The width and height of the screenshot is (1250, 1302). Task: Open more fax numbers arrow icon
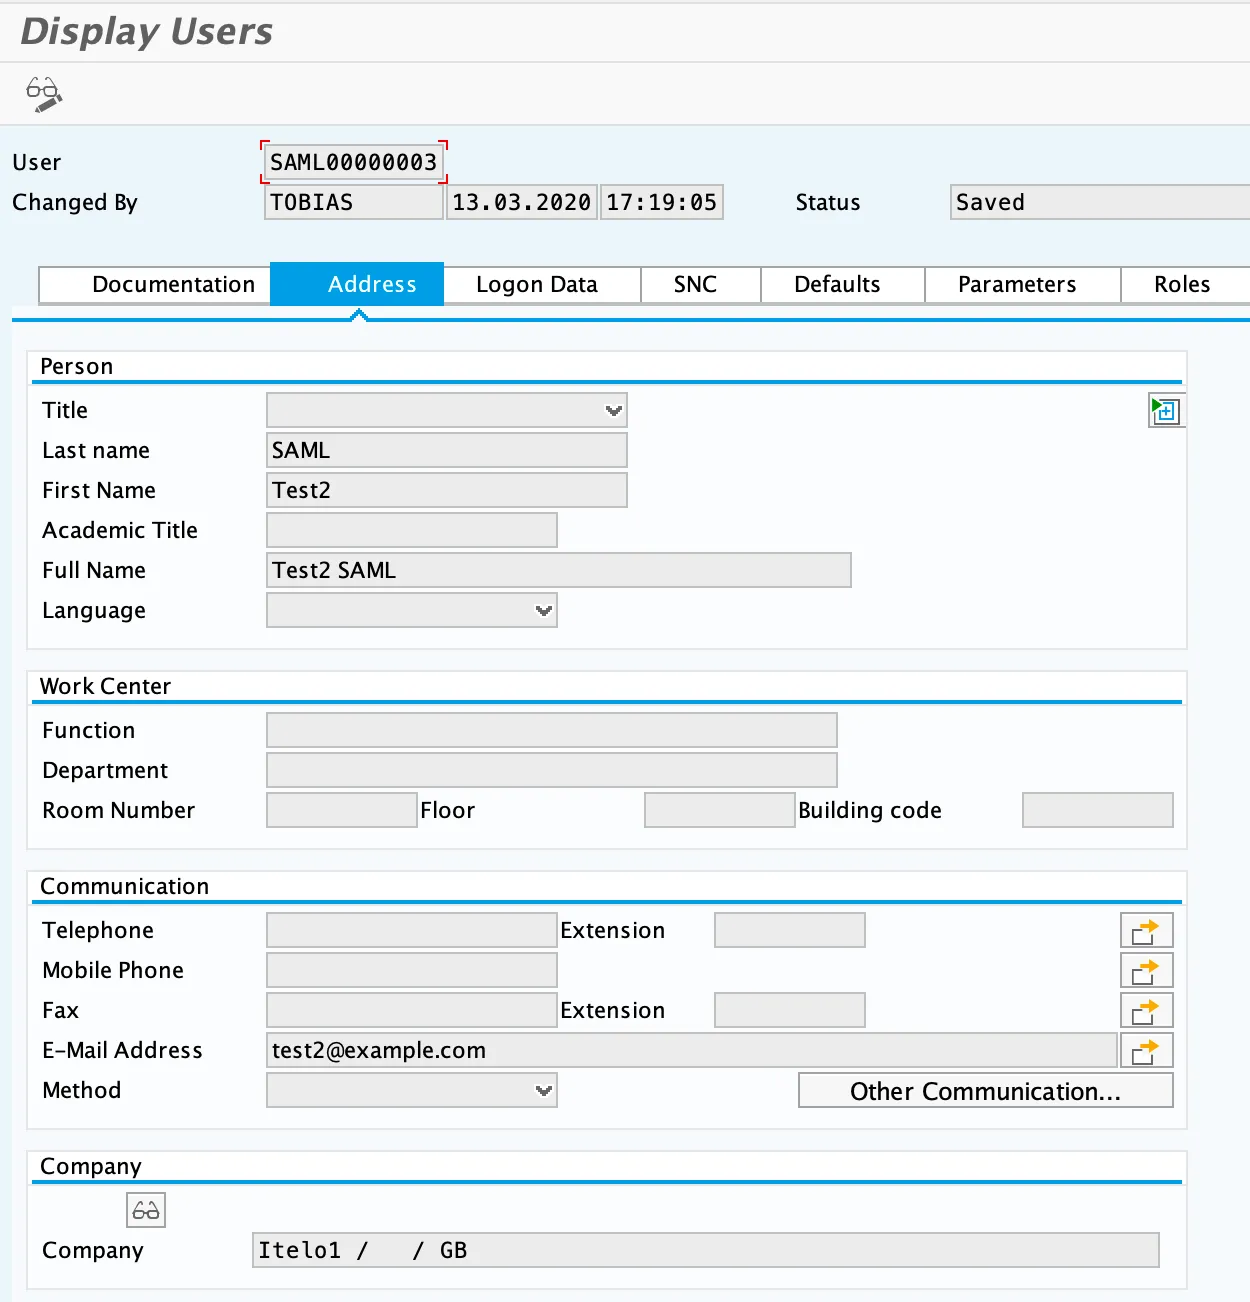(1145, 1011)
